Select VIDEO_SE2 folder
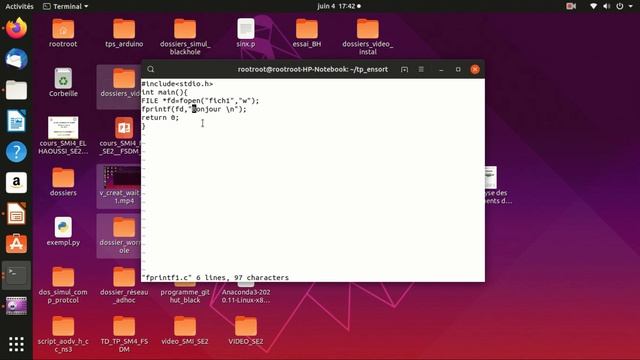This screenshot has width=640, height=360. point(246,331)
